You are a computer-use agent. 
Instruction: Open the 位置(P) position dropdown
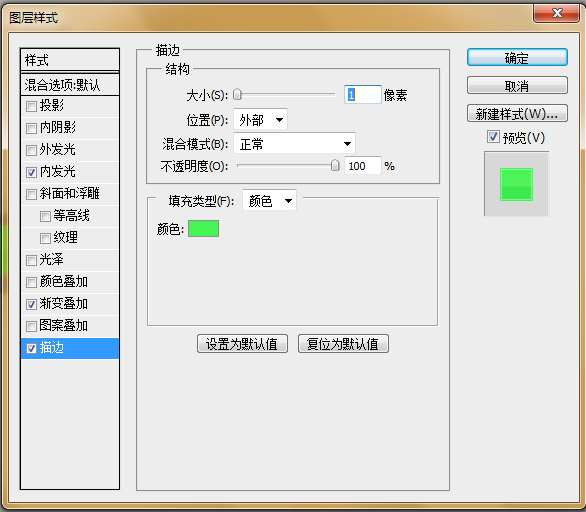click(x=260, y=120)
